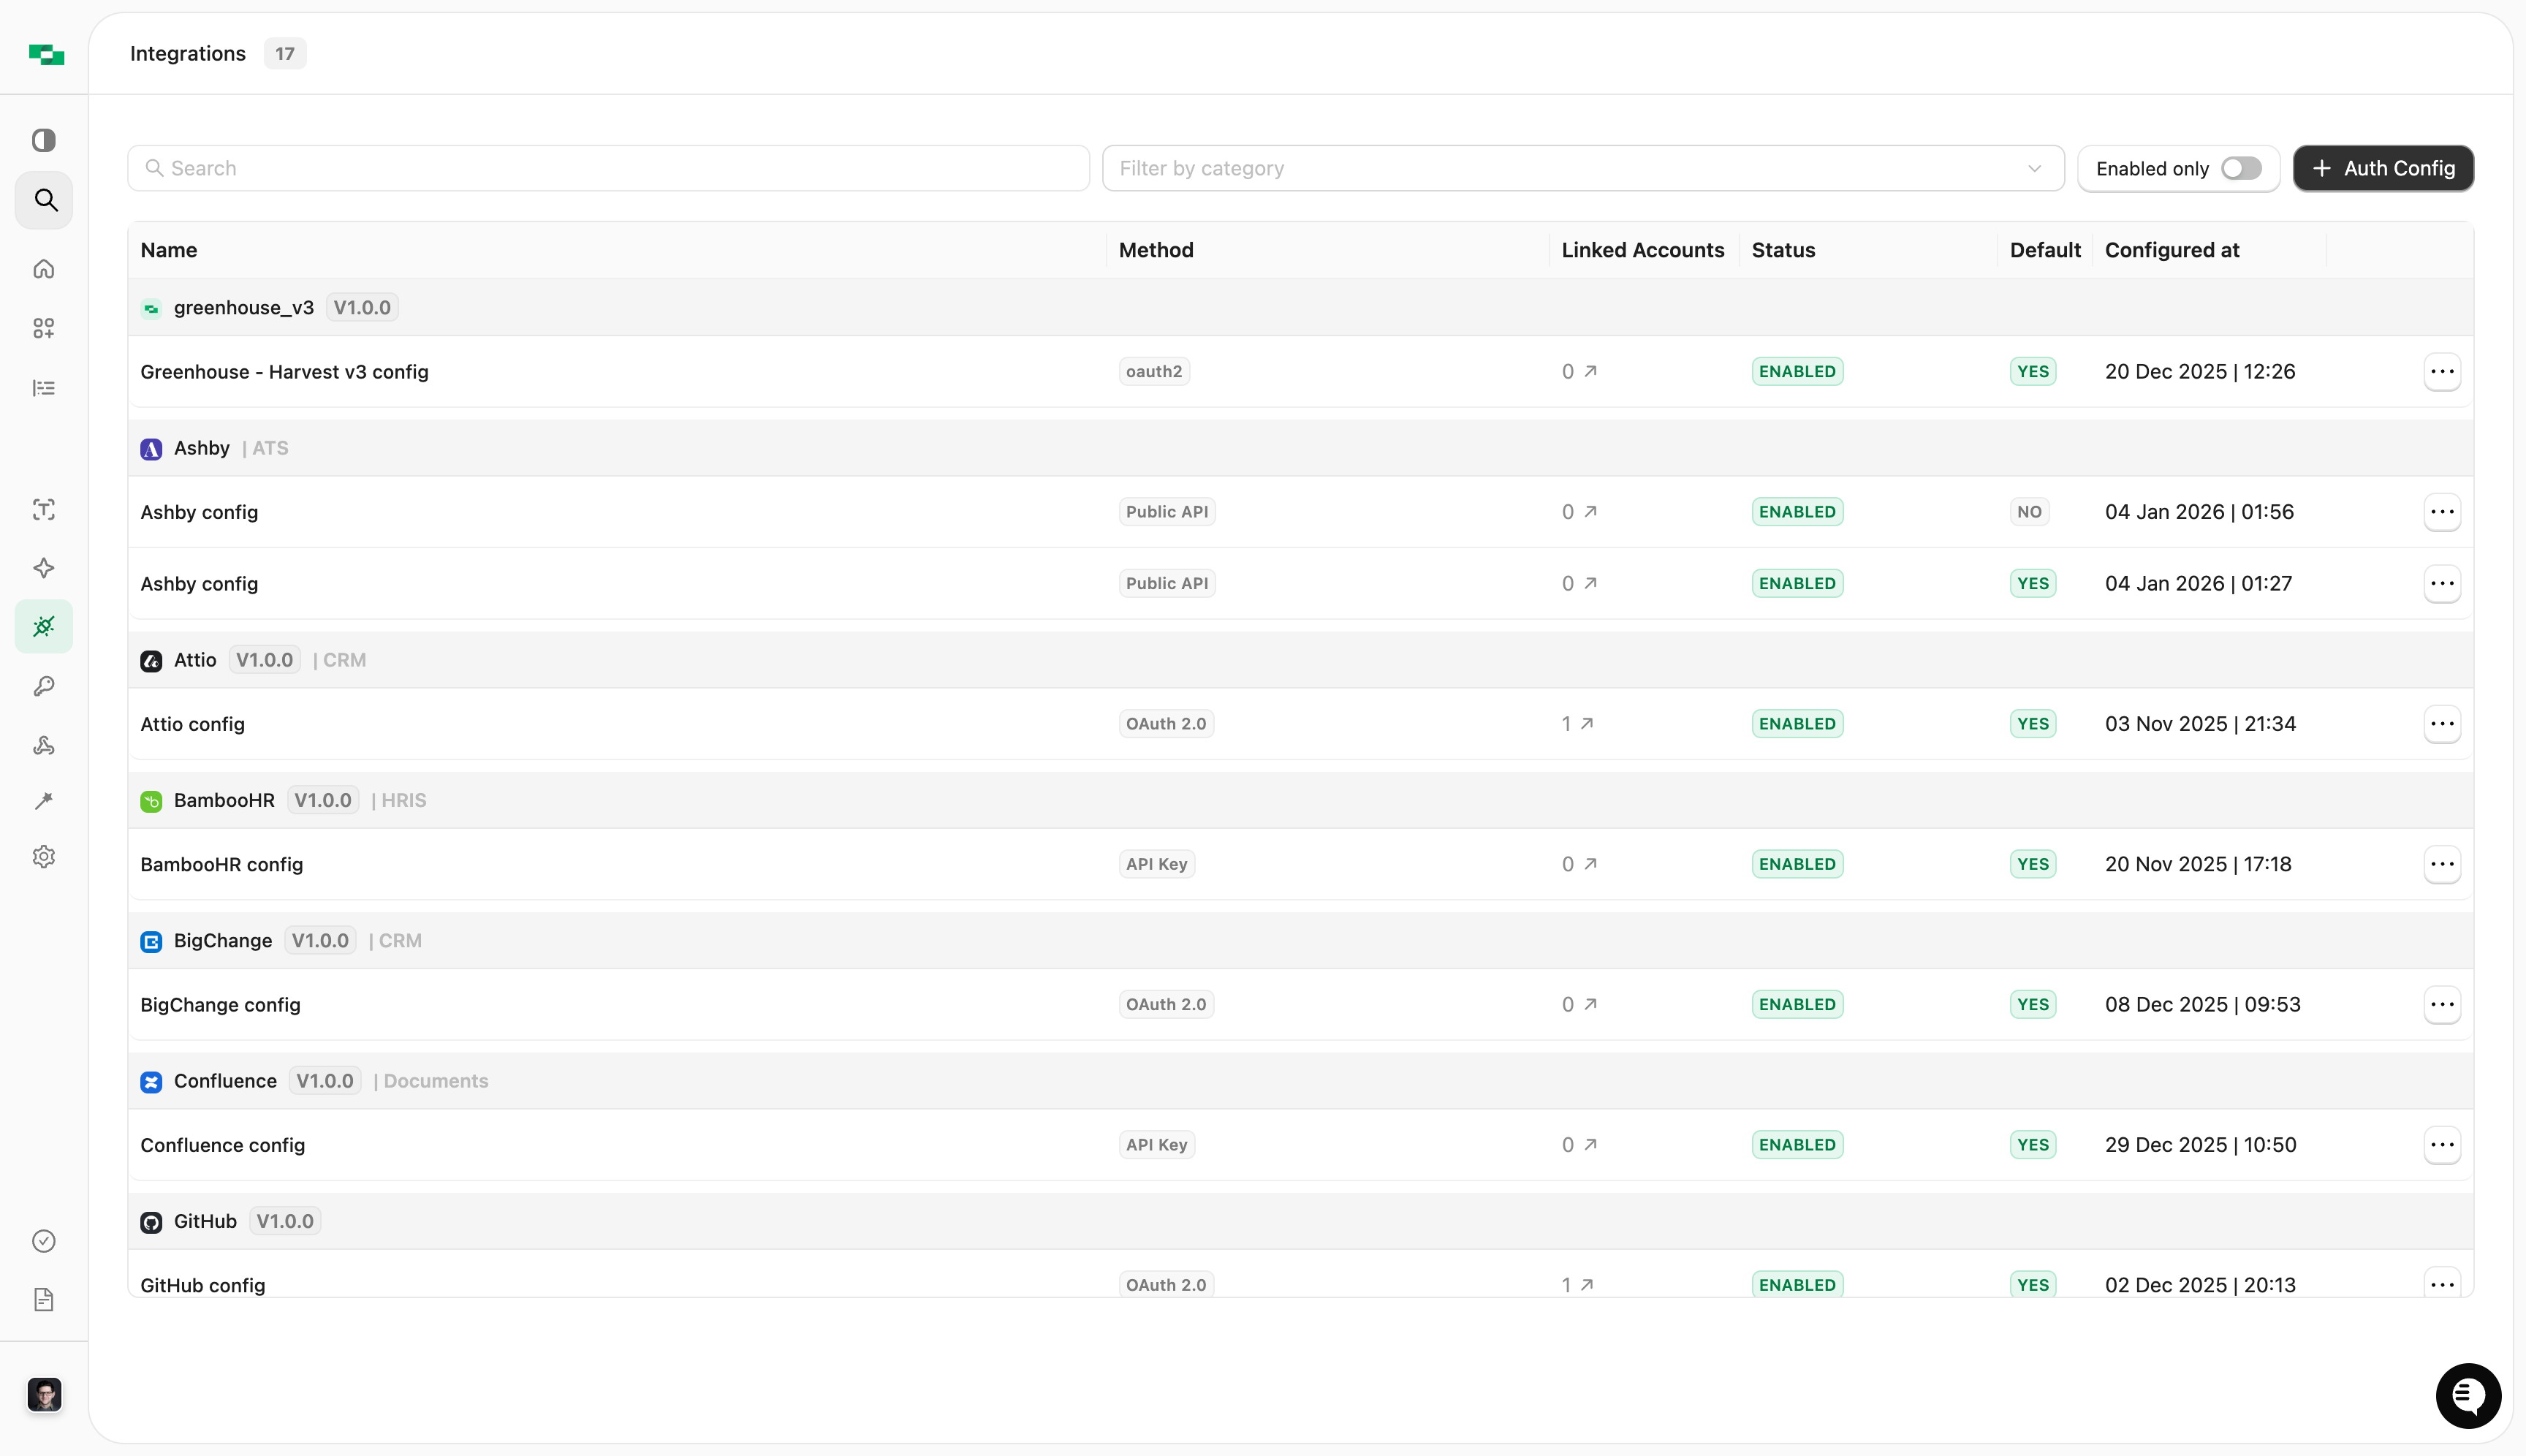Select the highlighted integrations plug icon
This screenshot has height=1456, width=2526.
[x=44, y=626]
